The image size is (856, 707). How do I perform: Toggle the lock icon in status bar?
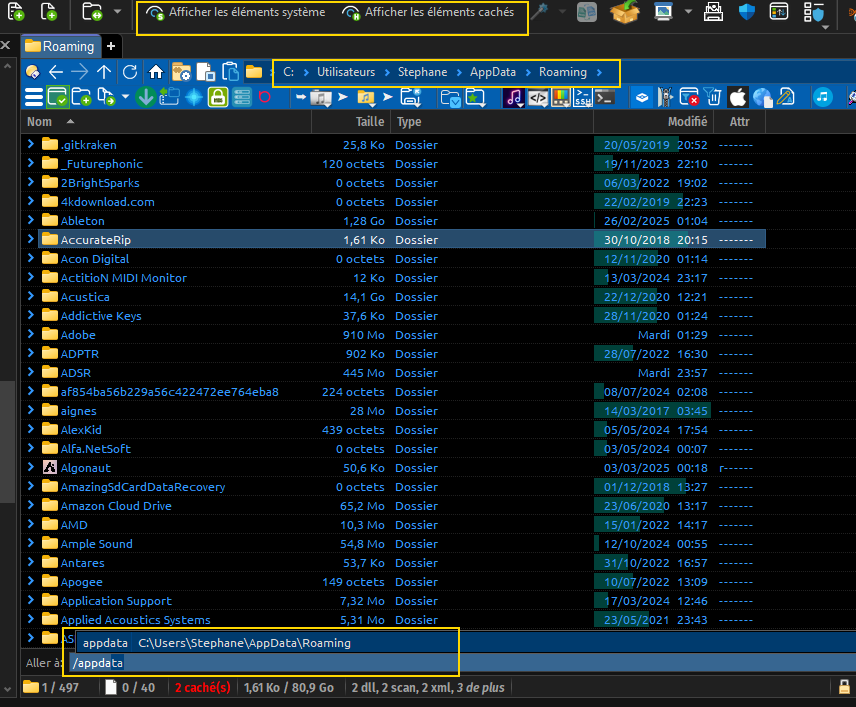click(843, 687)
